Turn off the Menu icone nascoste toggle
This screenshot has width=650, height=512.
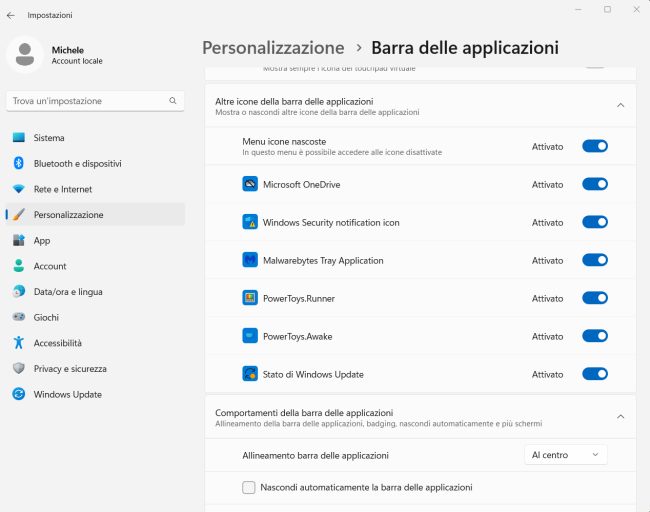[x=595, y=146]
